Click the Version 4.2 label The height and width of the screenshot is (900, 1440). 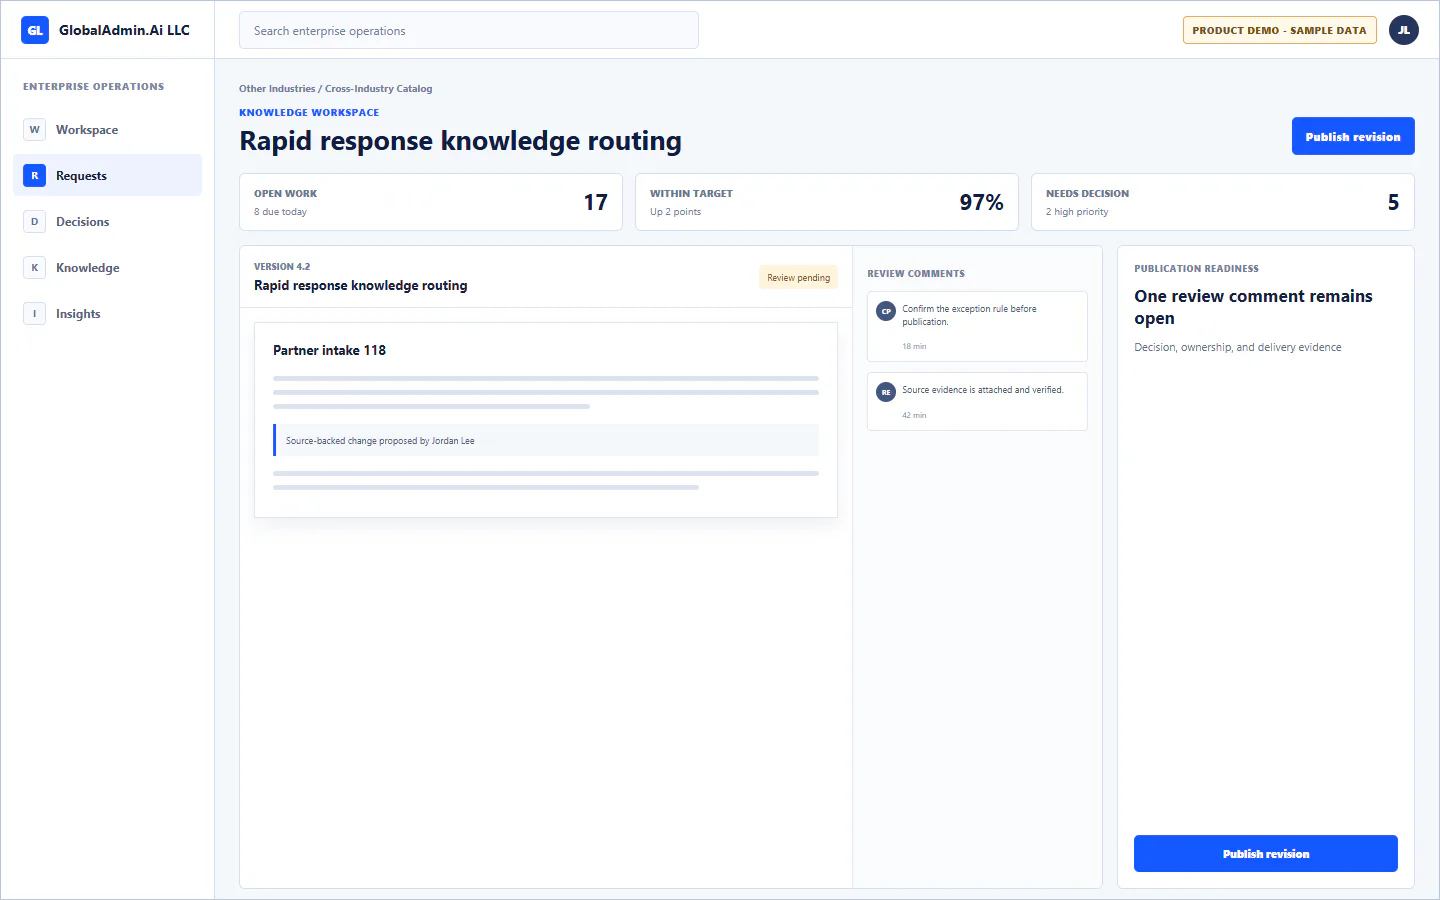click(x=282, y=267)
